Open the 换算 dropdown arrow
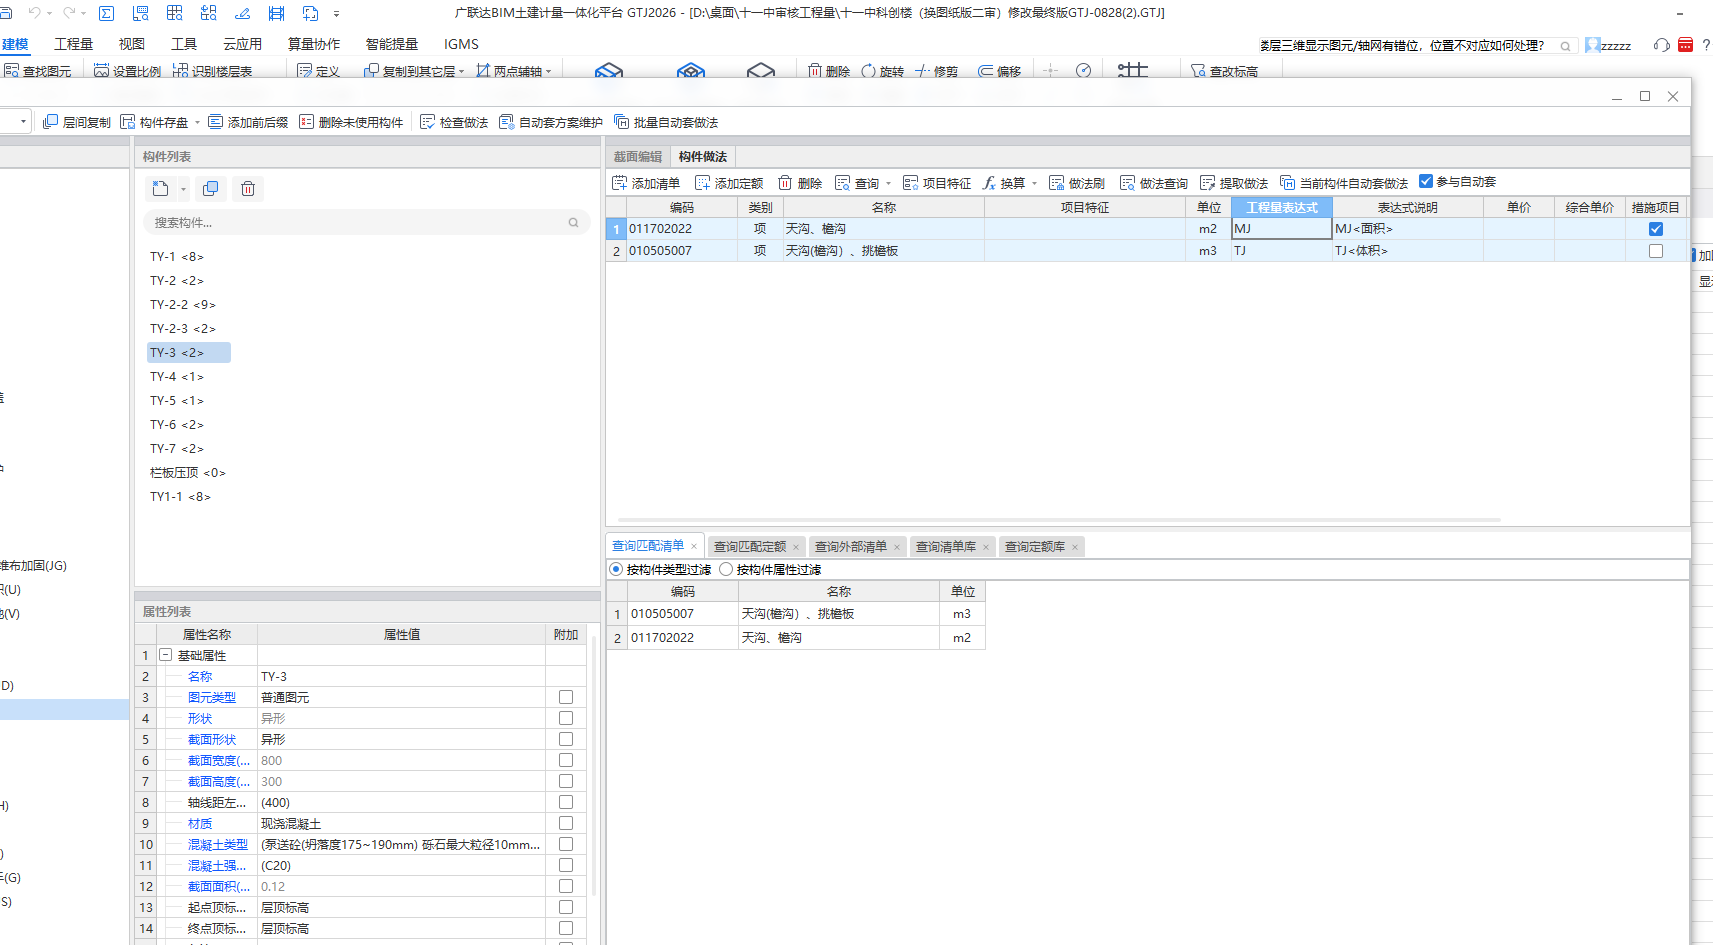The height and width of the screenshot is (945, 1713). click(x=1034, y=183)
